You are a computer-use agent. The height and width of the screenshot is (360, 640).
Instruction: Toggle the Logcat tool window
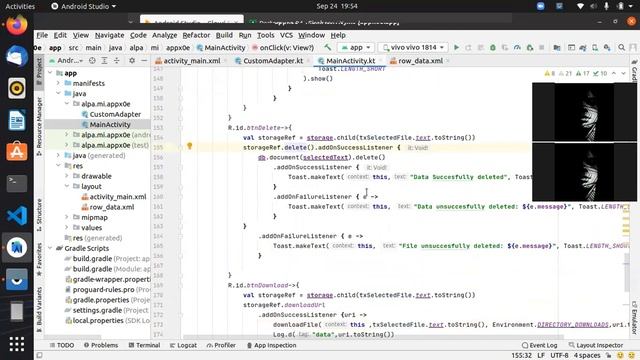[183, 345]
